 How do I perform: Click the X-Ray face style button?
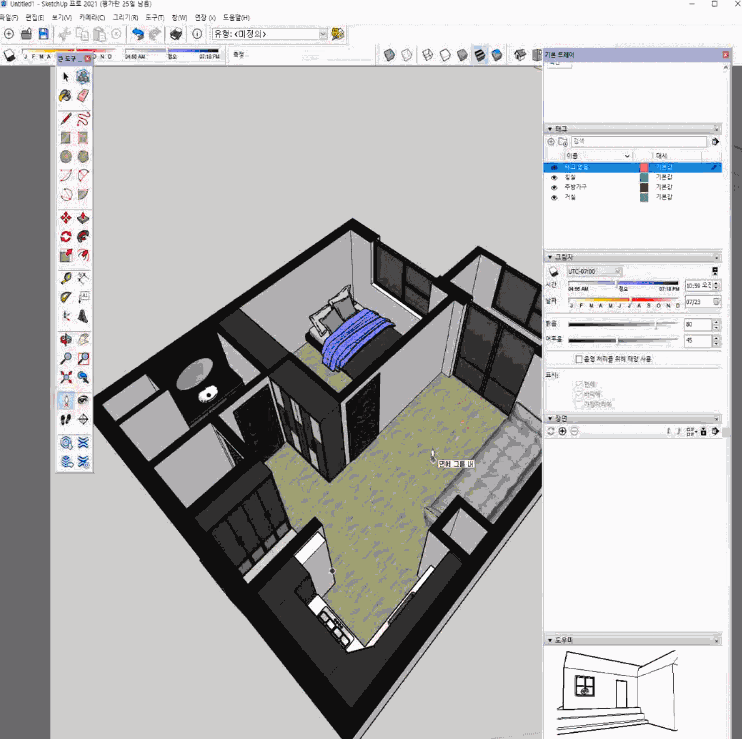389,55
